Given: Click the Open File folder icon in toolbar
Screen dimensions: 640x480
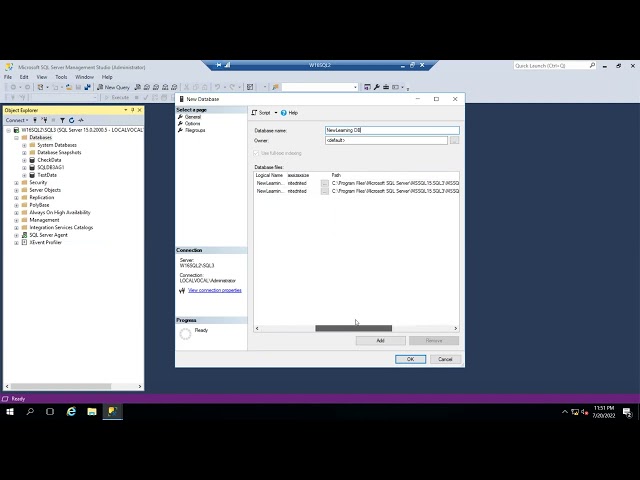Looking at the screenshot, I should point(69,87).
